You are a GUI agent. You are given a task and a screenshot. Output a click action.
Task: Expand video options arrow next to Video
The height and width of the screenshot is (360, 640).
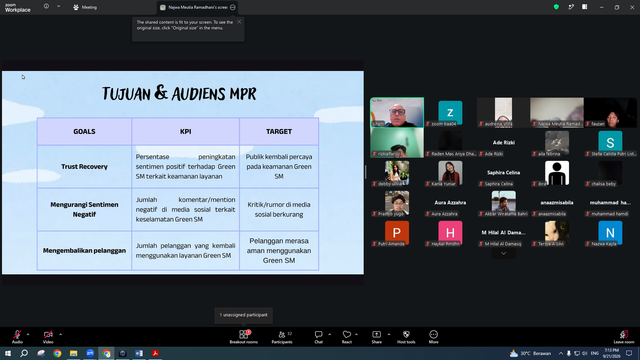coord(60,334)
